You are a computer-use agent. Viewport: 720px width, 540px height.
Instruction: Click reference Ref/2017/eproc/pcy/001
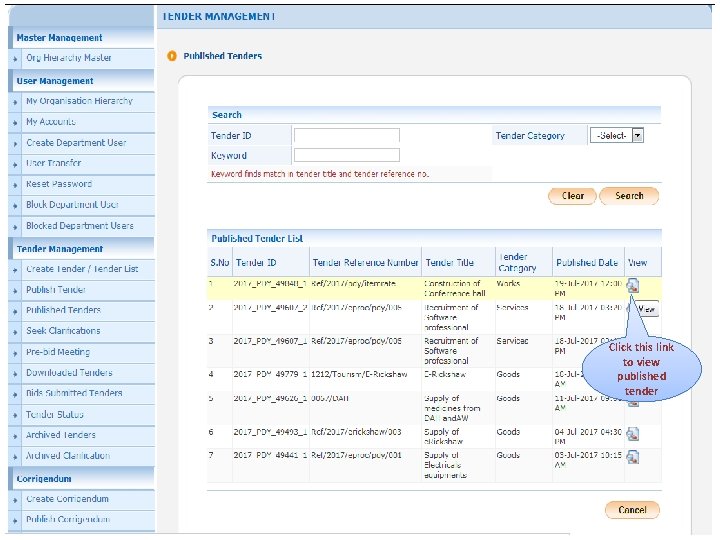pos(356,455)
